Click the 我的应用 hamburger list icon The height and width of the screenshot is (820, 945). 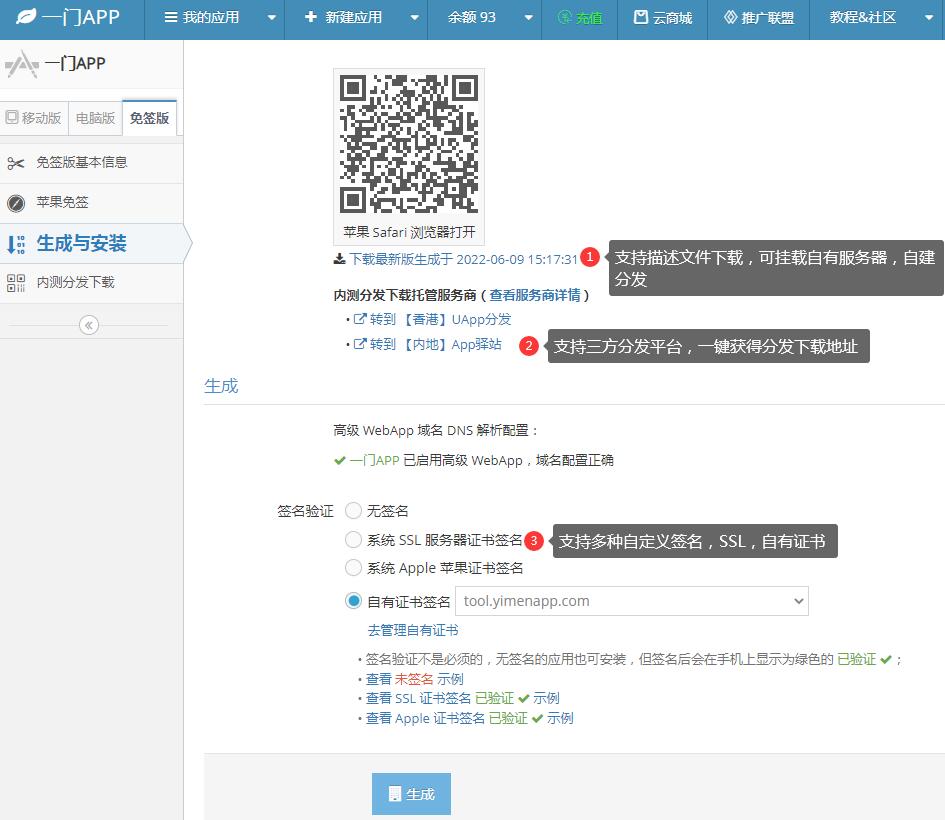(x=171, y=17)
